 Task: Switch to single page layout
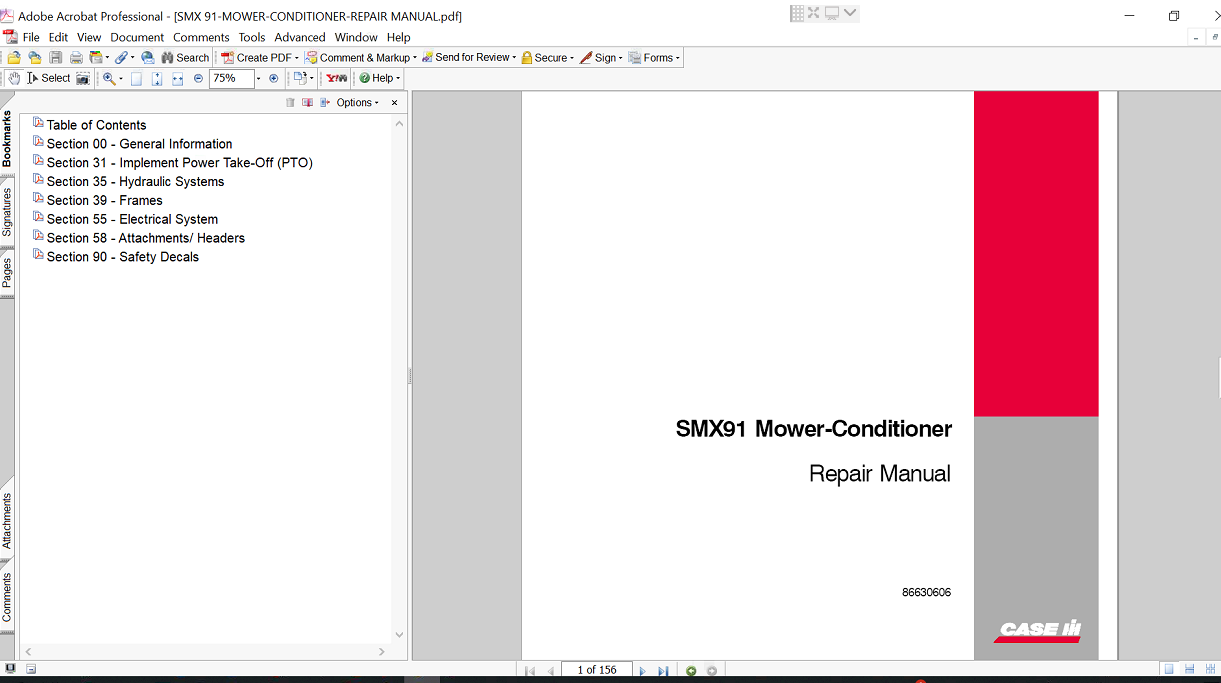pos(1168,669)
